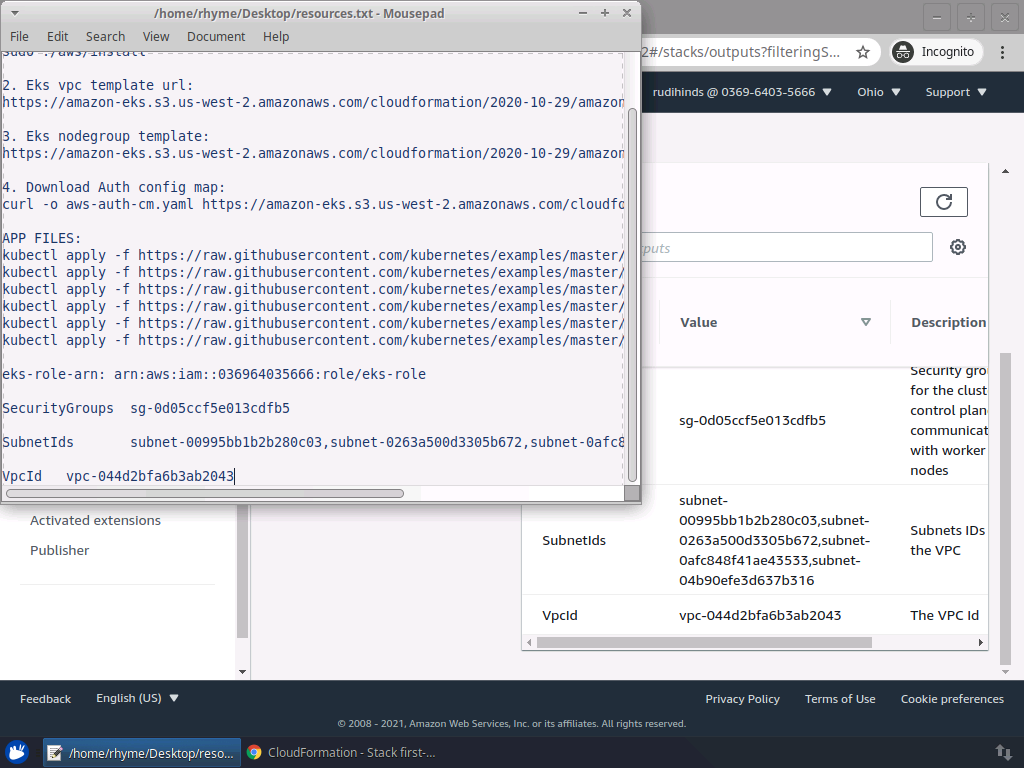
Task: Click the page scroll-down arrow in browser
Action: (x=1005, y=671)
